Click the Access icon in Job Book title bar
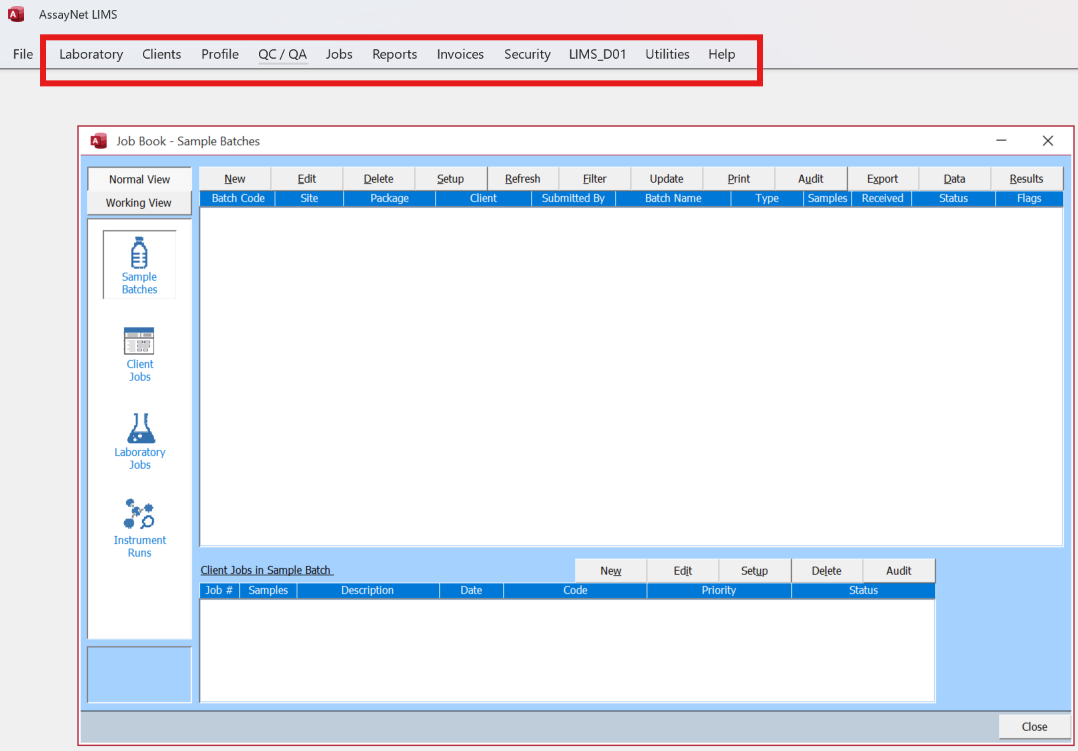The height and width of the screenshot is (751, 1078). (99, 141)
